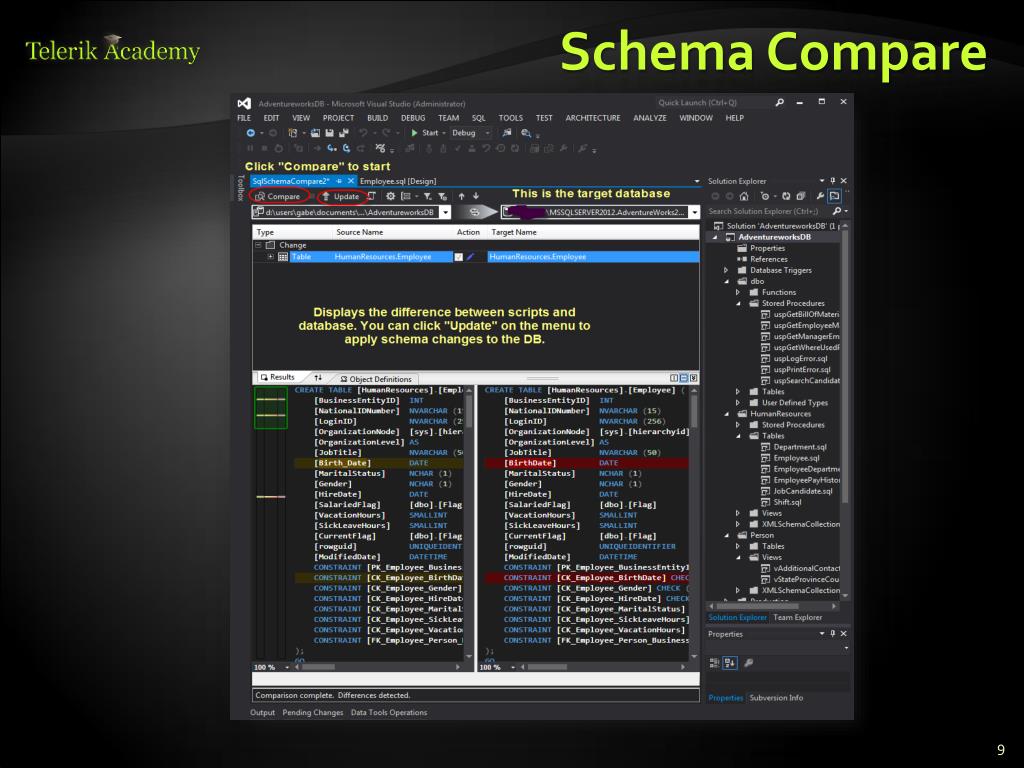Click the Search Solution Explorer field

tap(769, 211)
